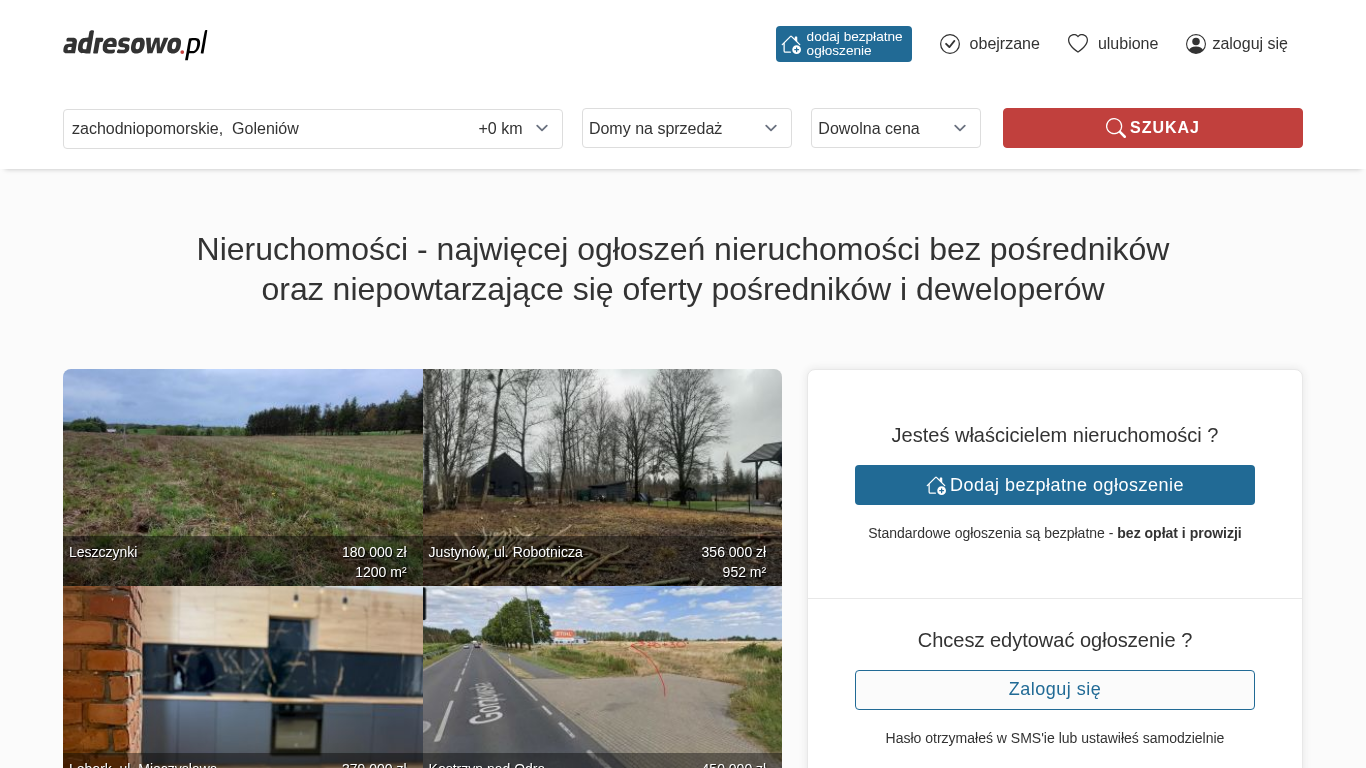This screenshot has height=768, width=1366.
Task: Open the Leszczynki field listing photo
Action: (242, 460)
